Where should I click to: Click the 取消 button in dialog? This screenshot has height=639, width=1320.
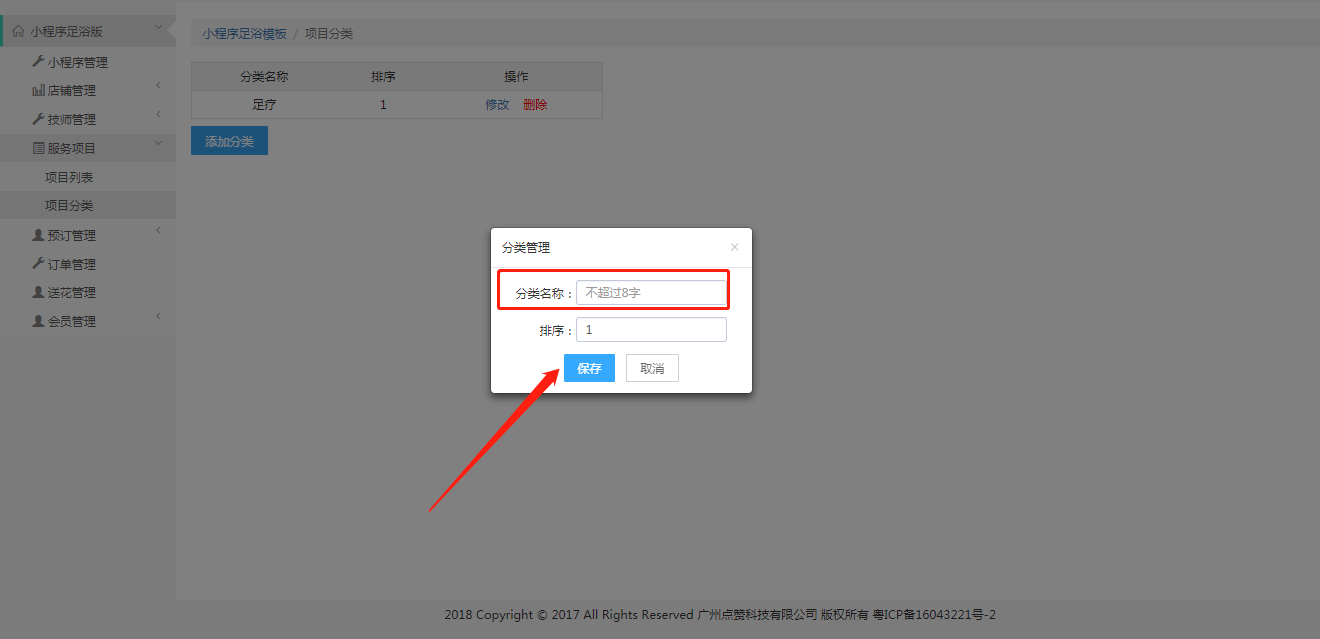coord(652,368)
